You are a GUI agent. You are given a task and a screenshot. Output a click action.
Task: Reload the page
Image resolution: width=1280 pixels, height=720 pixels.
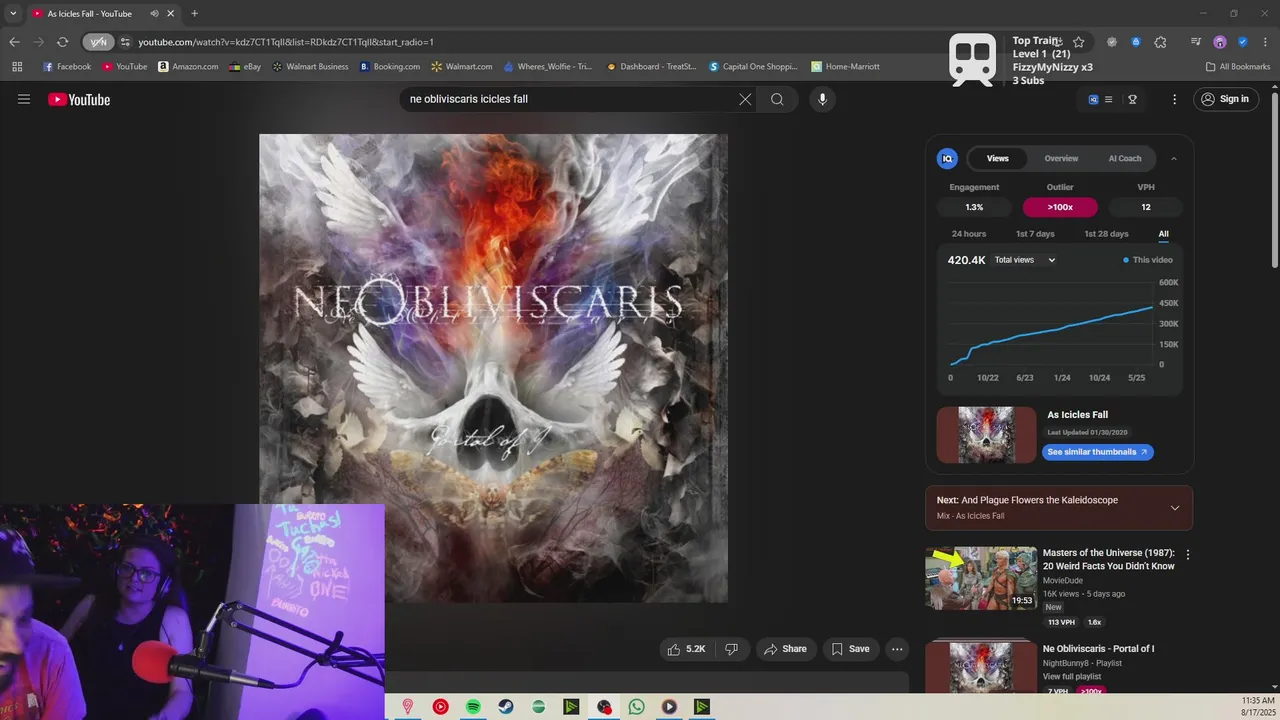(62, 42)
